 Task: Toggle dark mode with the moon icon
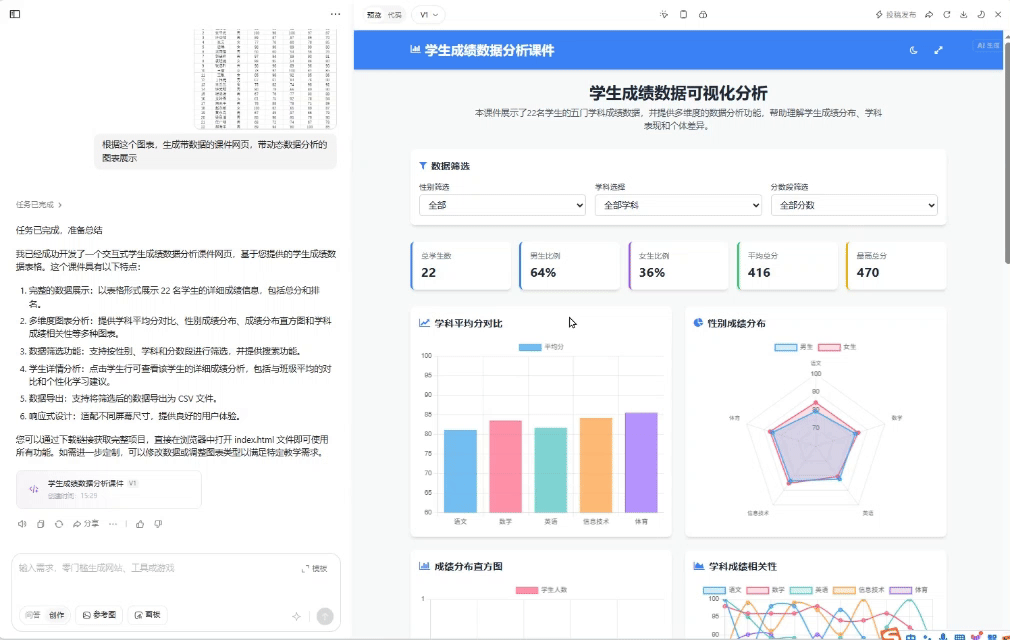point(914,50)
